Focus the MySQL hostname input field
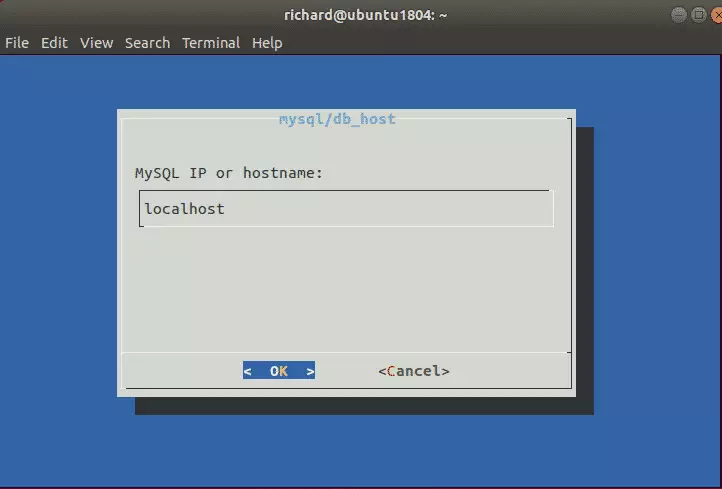 (x=346, y=209)
